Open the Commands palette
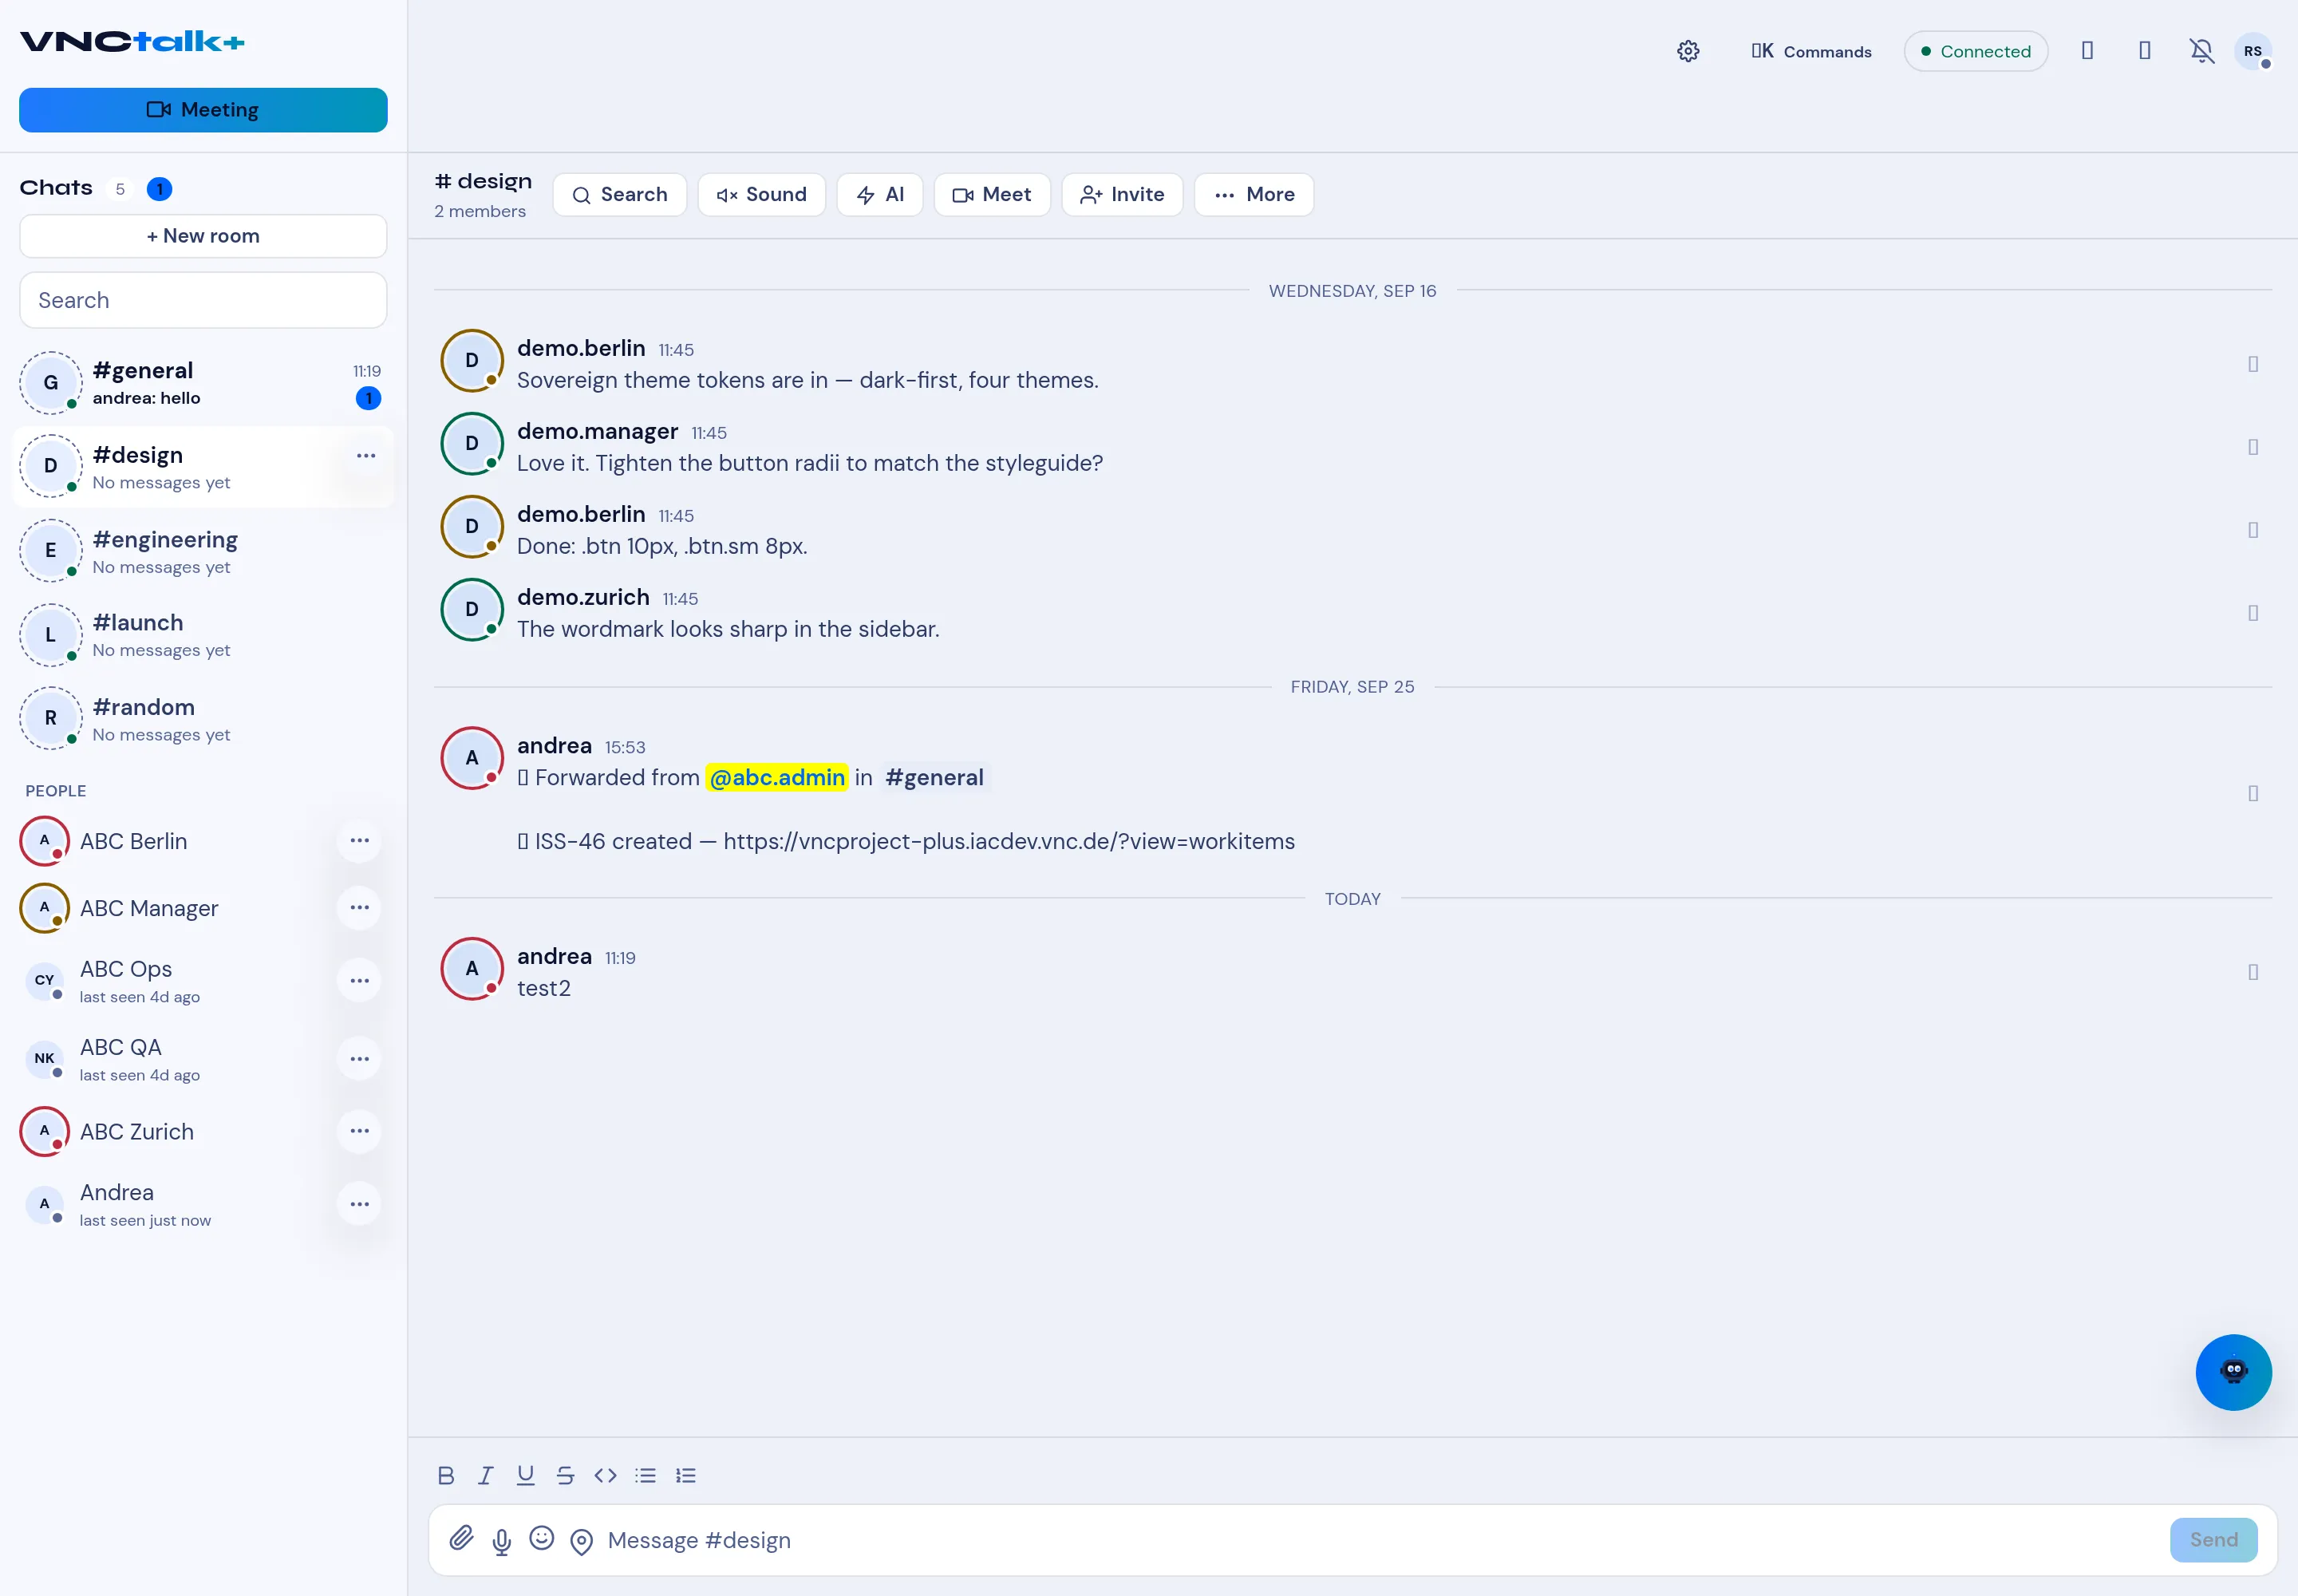This screenshot has width=2298, height=1596. (1811, 51)
